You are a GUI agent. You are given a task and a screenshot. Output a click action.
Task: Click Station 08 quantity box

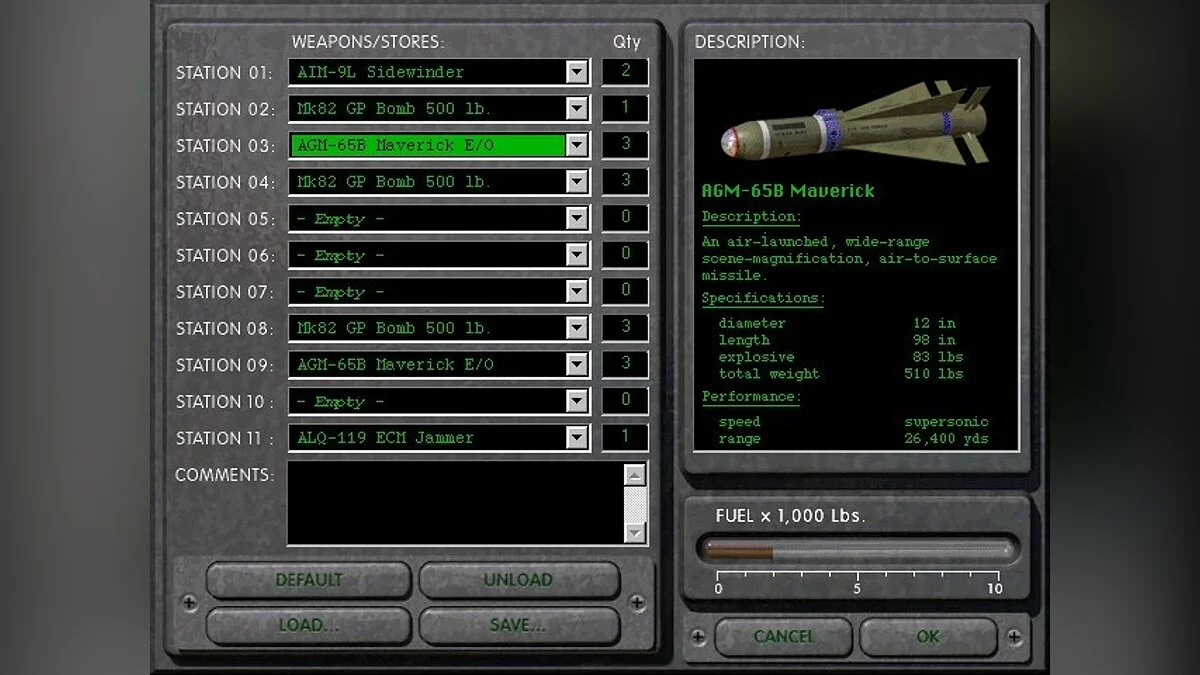[x=625, y=328]
